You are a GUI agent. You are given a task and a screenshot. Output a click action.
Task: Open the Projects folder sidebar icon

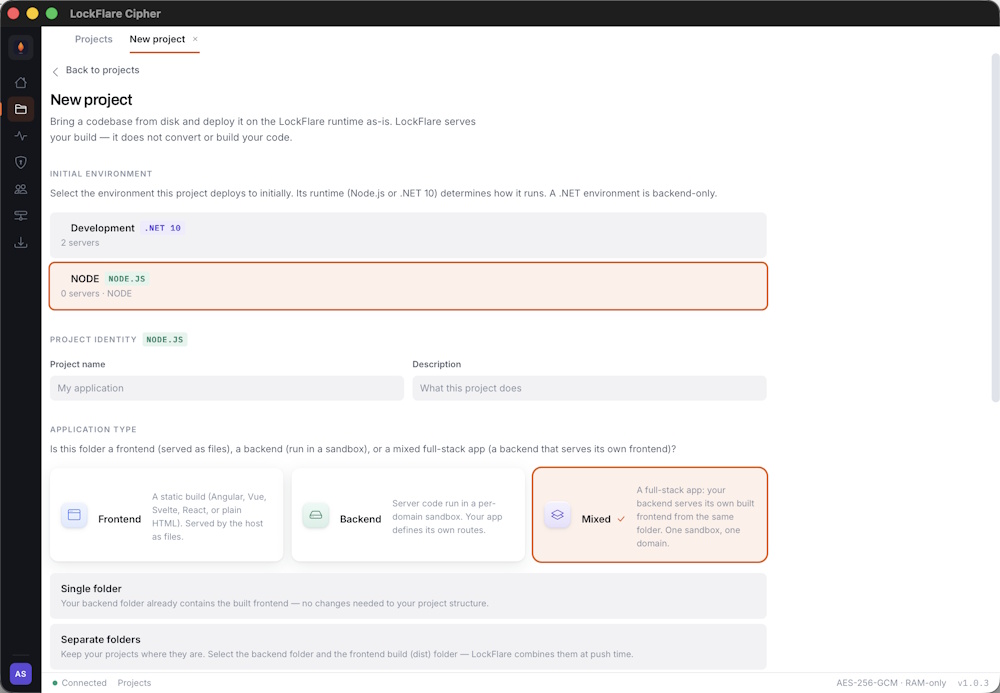[x=20, y=109]
